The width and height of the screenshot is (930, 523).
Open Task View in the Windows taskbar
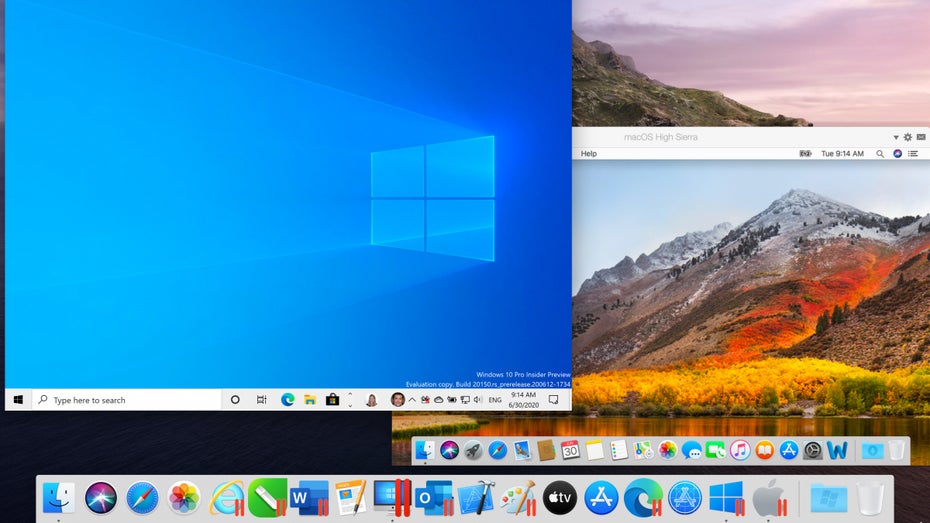coord(261,400)
